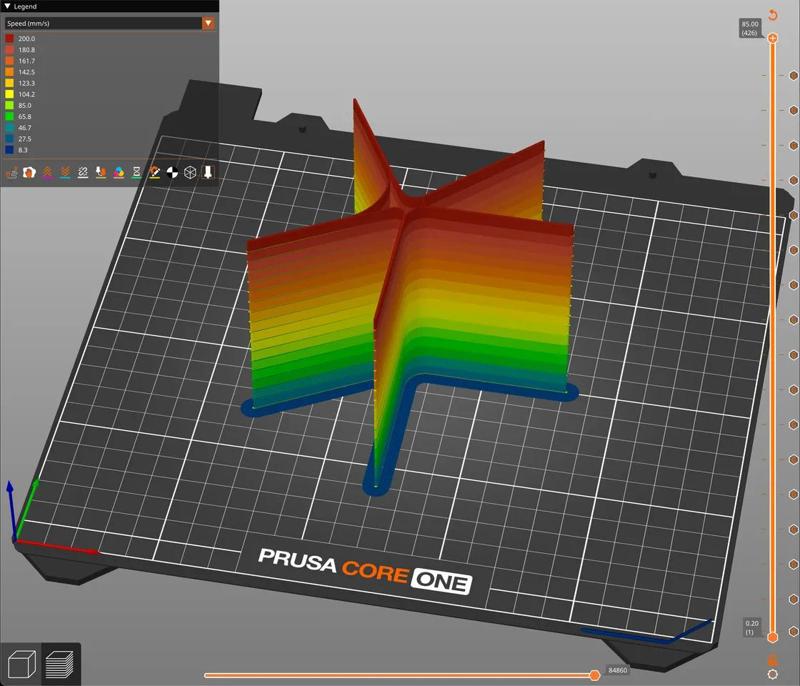Viewport: 800px width, 686px height.
Task: Toggle color change markers in the legend
Action: click(x=119, y=172)
